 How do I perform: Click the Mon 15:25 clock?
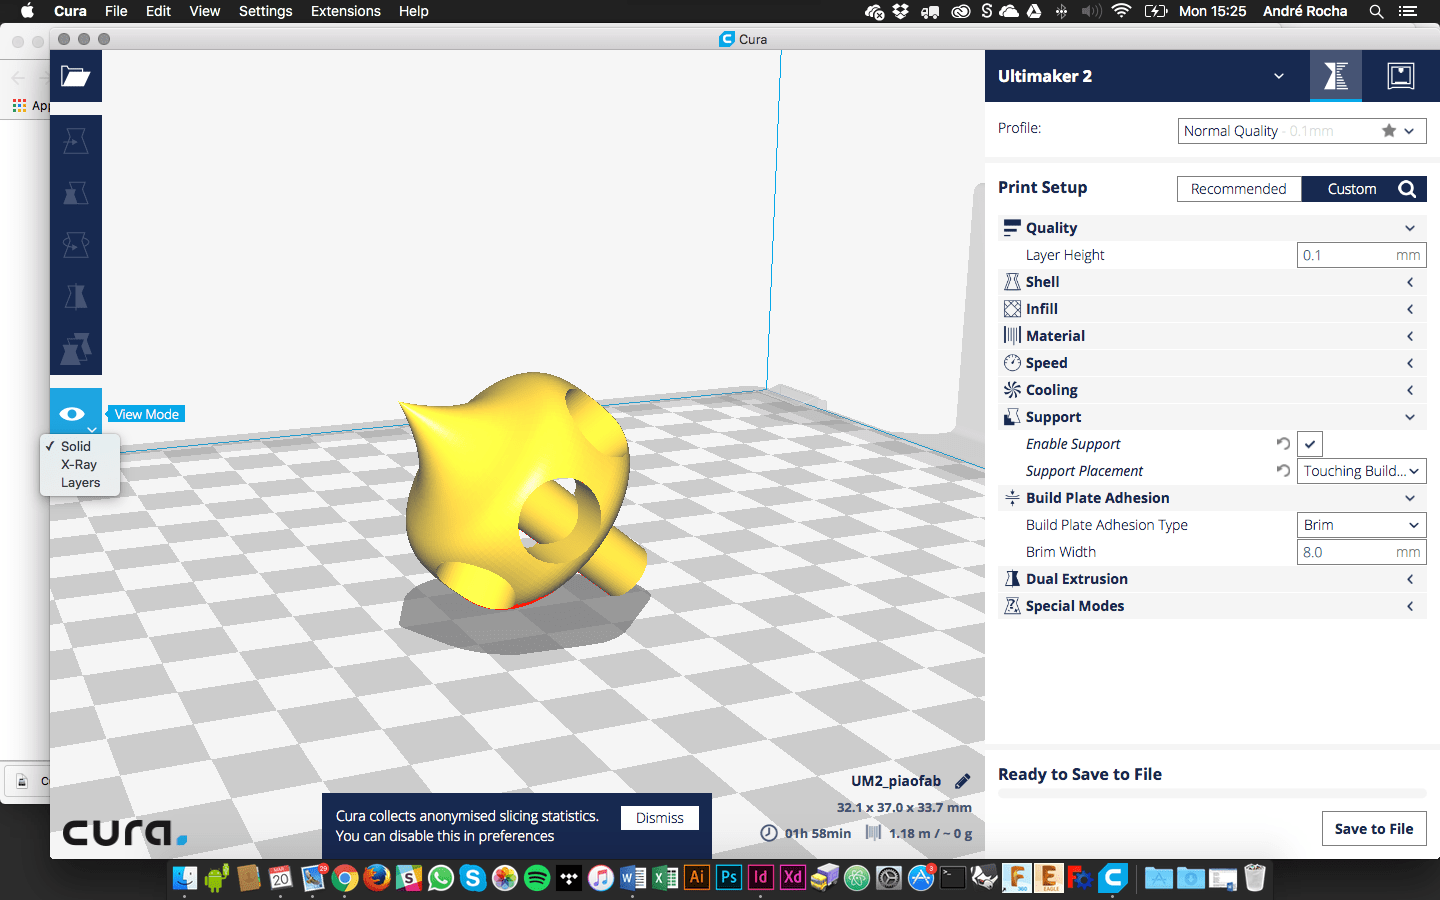(1212, 11)
